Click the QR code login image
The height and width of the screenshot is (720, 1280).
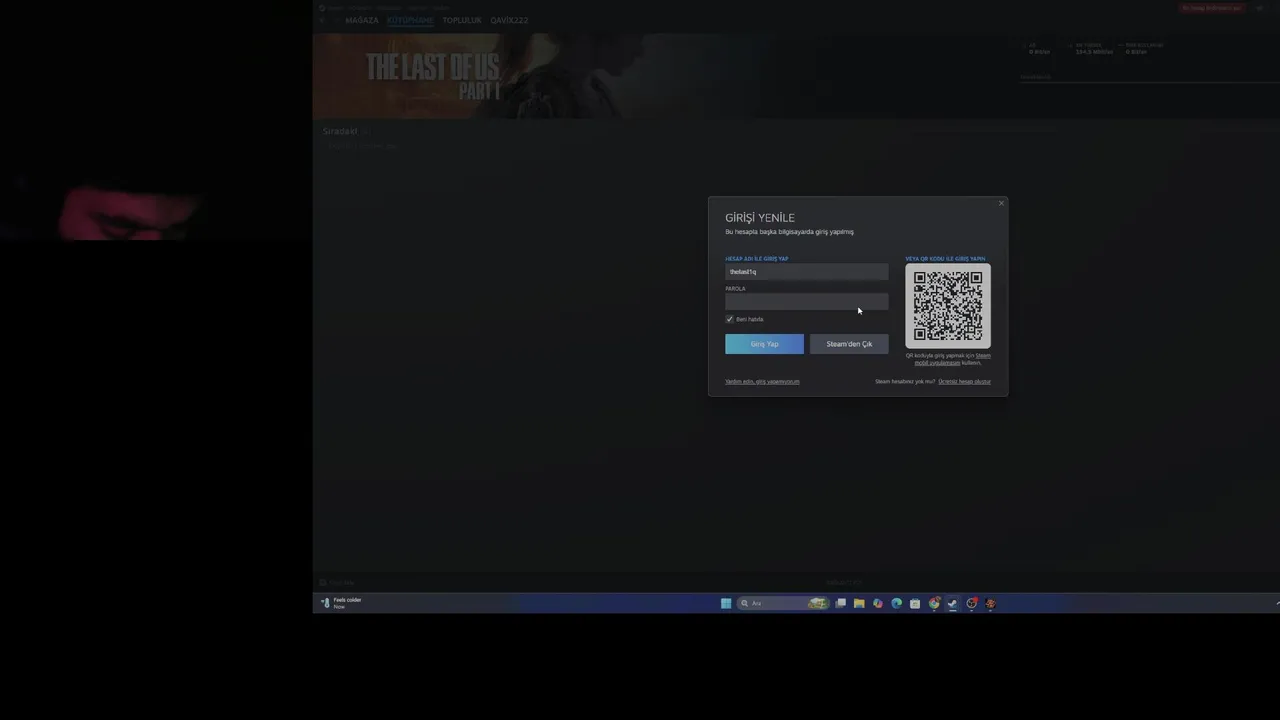pos(948,306)
